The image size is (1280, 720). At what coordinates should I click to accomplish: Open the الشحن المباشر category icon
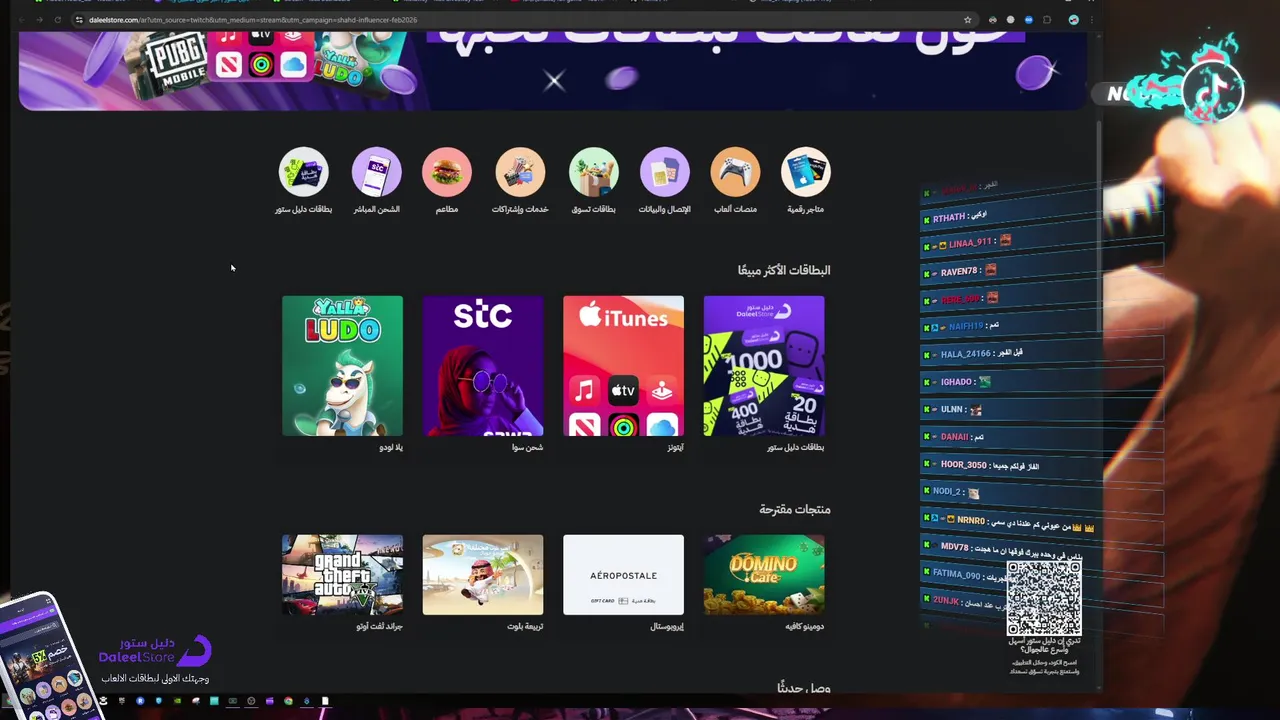pos(376,172)
